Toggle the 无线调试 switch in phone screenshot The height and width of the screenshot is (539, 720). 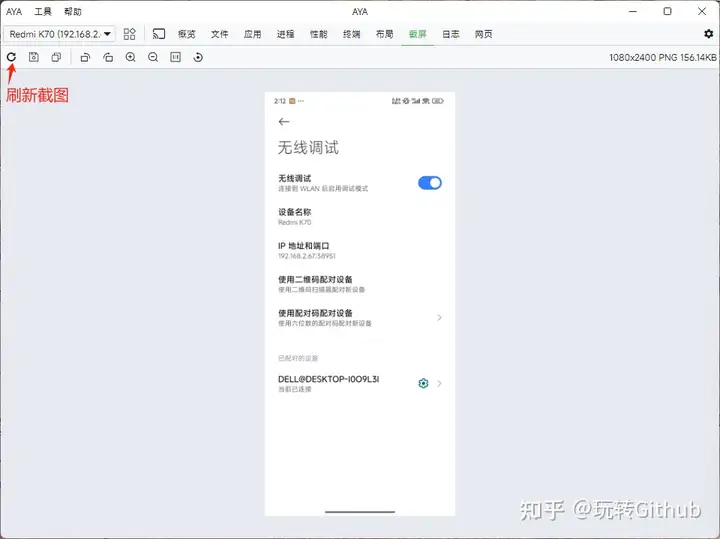(x=429, y=183)
